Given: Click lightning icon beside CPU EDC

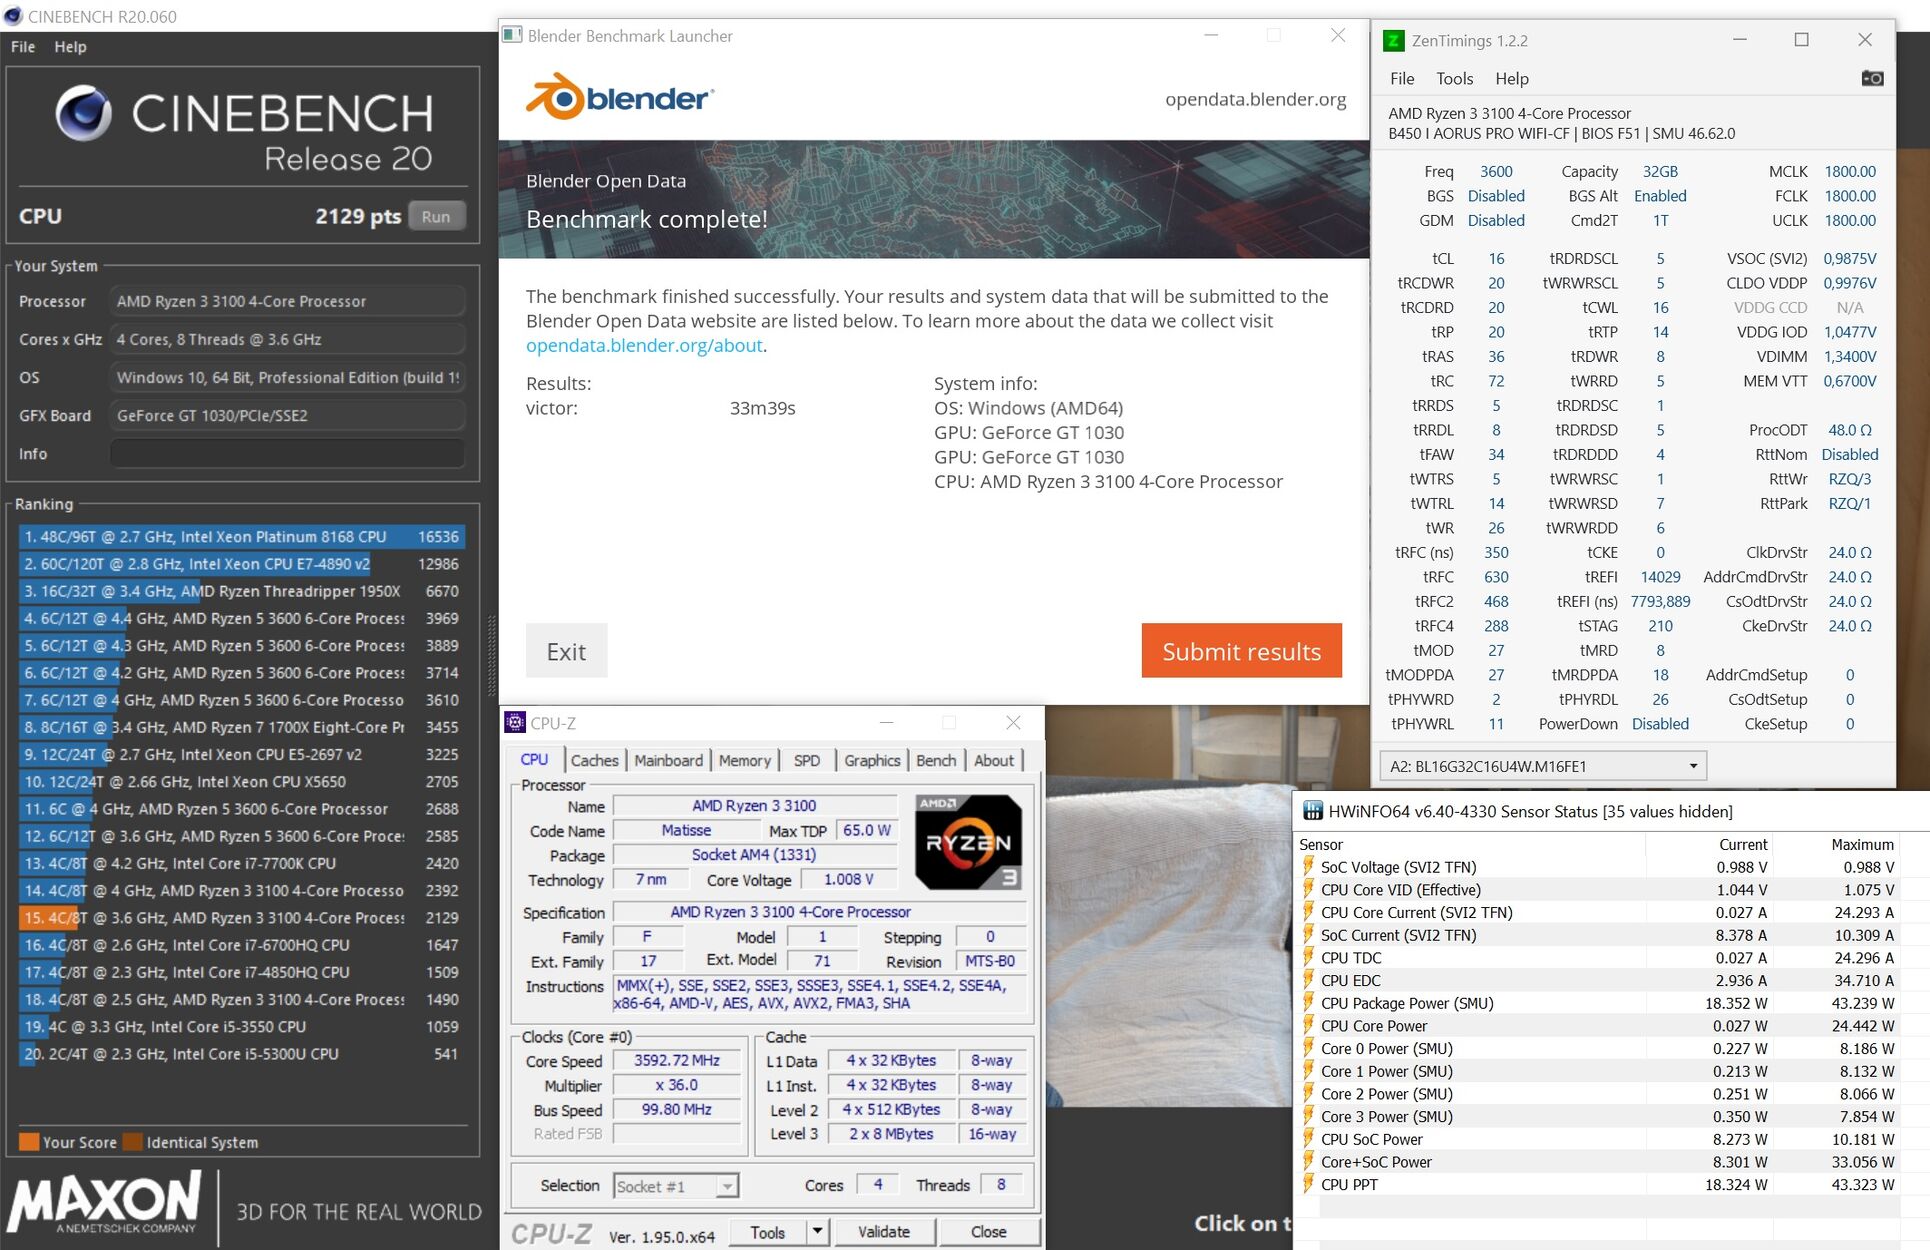Looking at the screenshot, I should click(1307, 981).
